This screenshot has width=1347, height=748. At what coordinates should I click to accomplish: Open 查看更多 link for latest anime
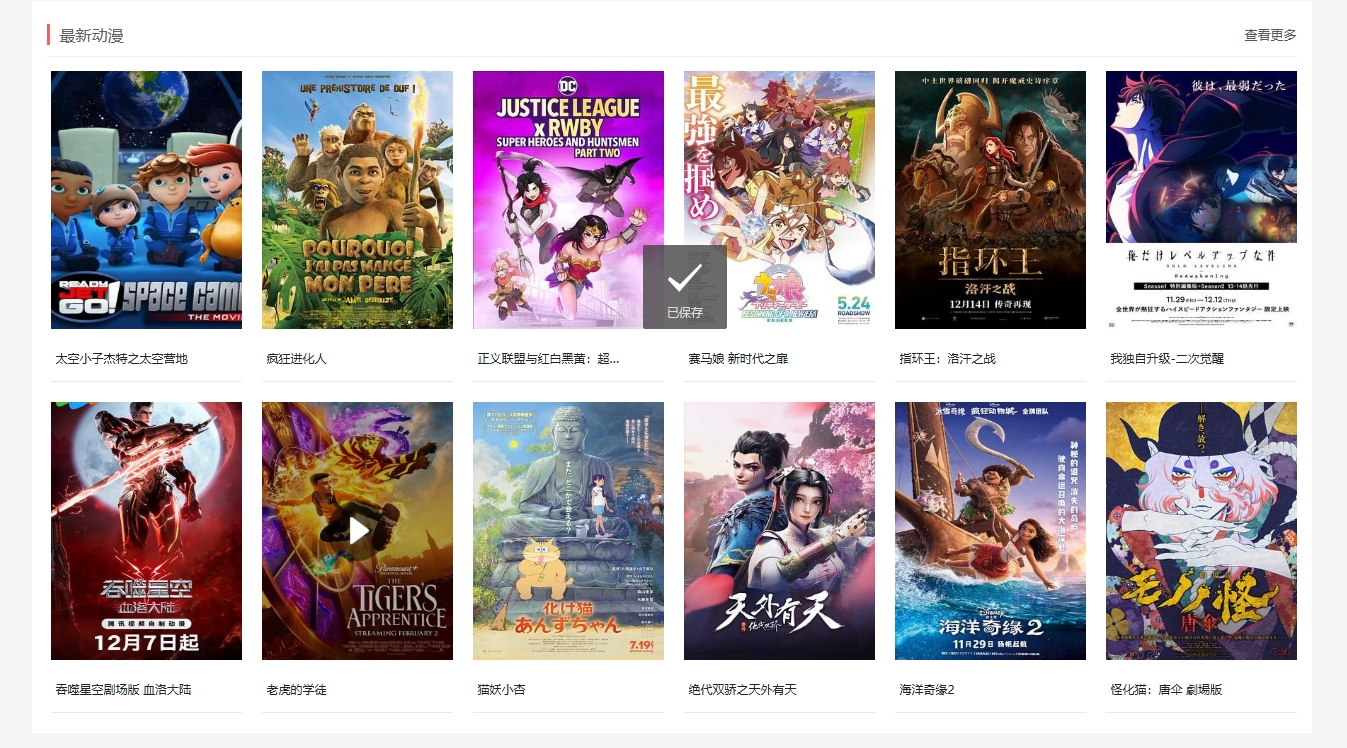pyautogui.click(x=1270, y=35)
